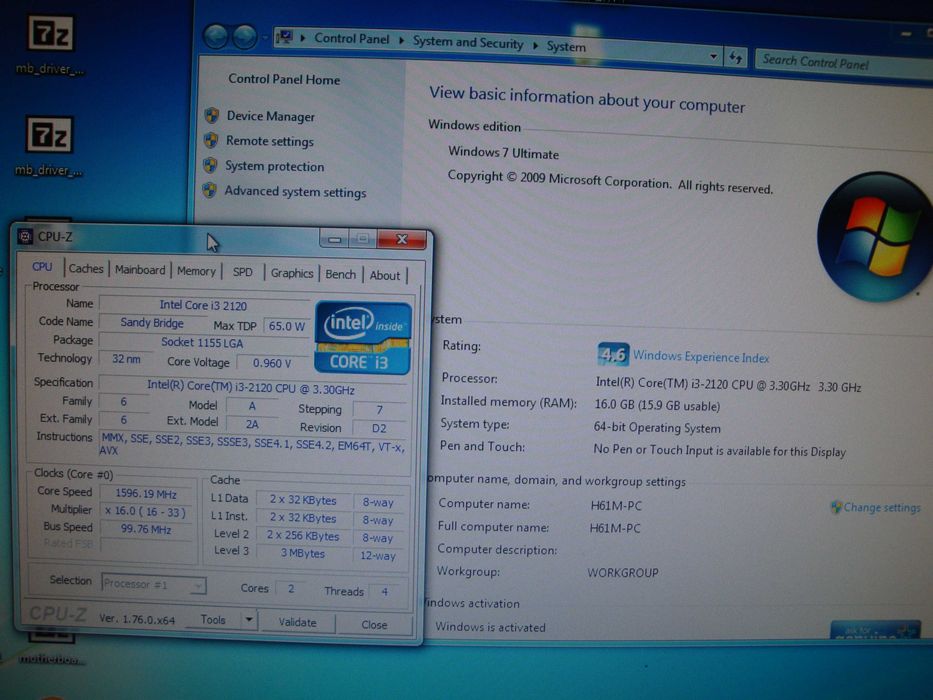The width and height of the screenshot is (933, 700).
Task: Click the 64-bit Operating System text
Action: 657,427
